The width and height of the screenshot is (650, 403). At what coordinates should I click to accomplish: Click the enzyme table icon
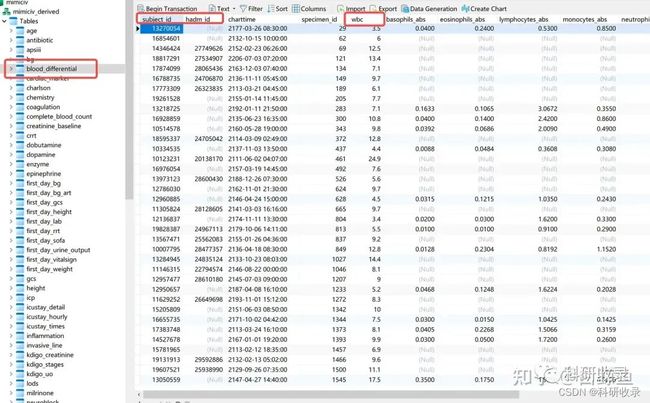click(x=20, y=164)
